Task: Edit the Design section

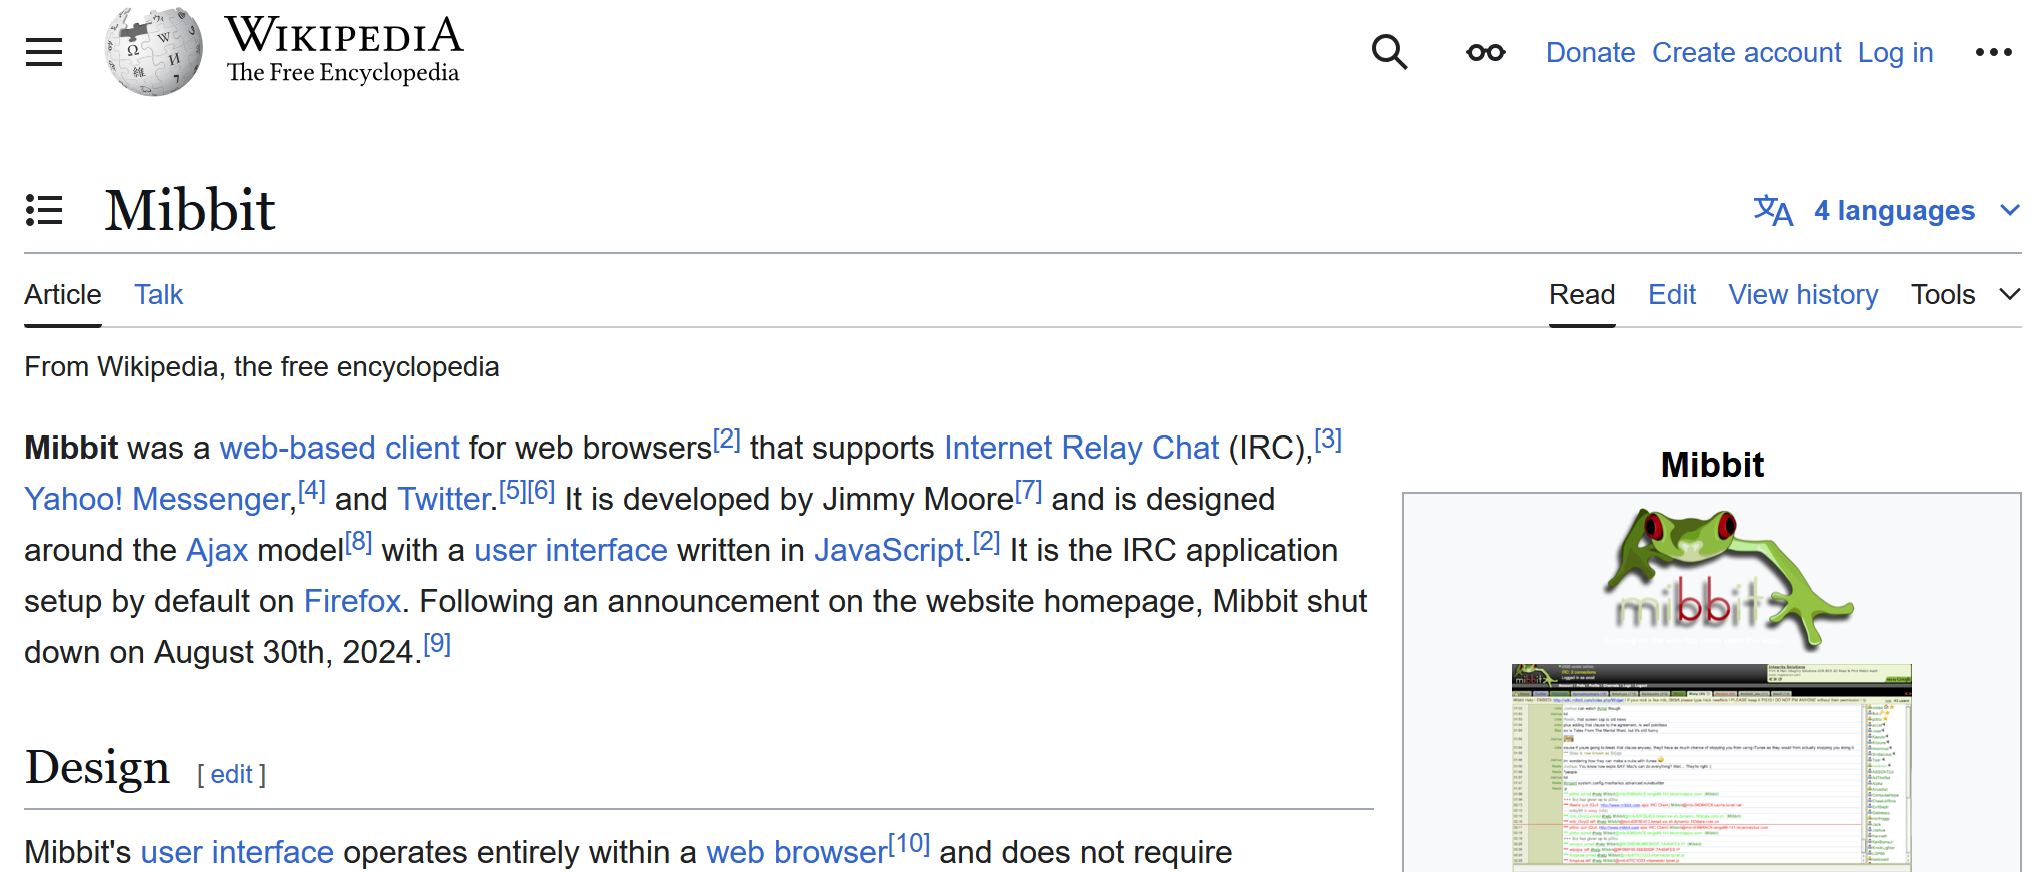Action: pos(231,774)
